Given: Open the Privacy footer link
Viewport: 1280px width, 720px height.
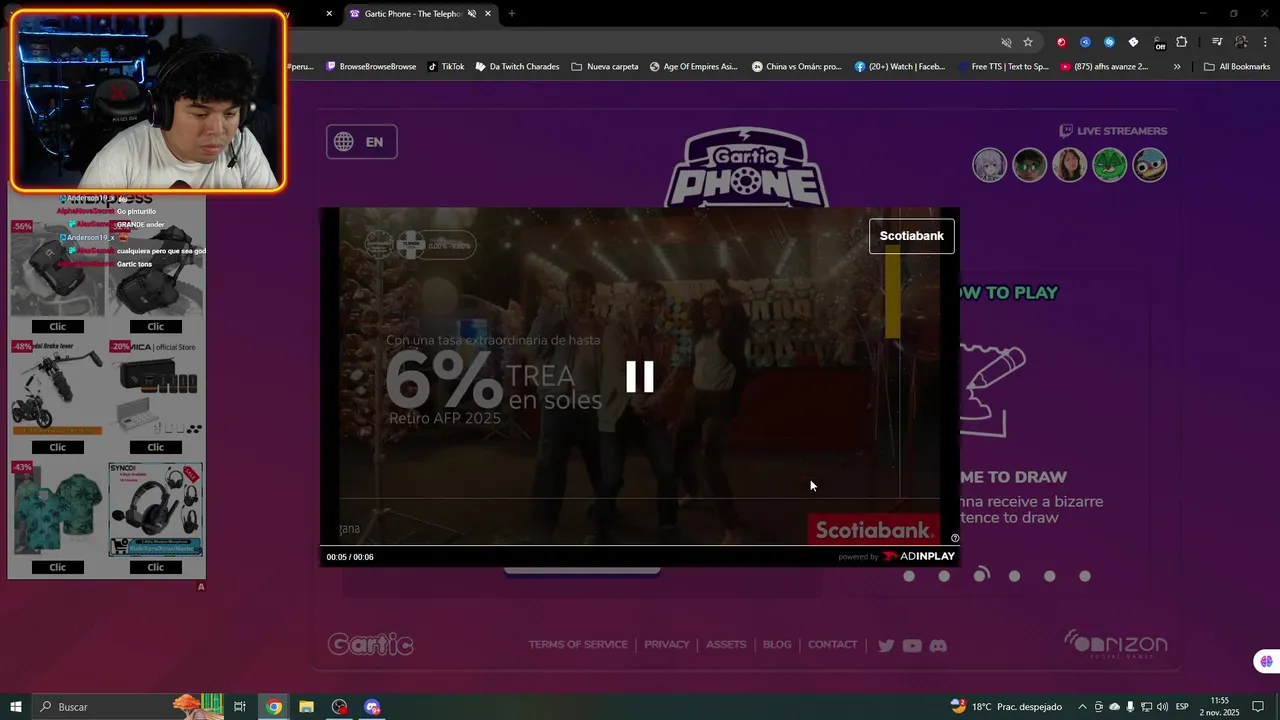Looking at the screenshot, I should coord(666,645).
